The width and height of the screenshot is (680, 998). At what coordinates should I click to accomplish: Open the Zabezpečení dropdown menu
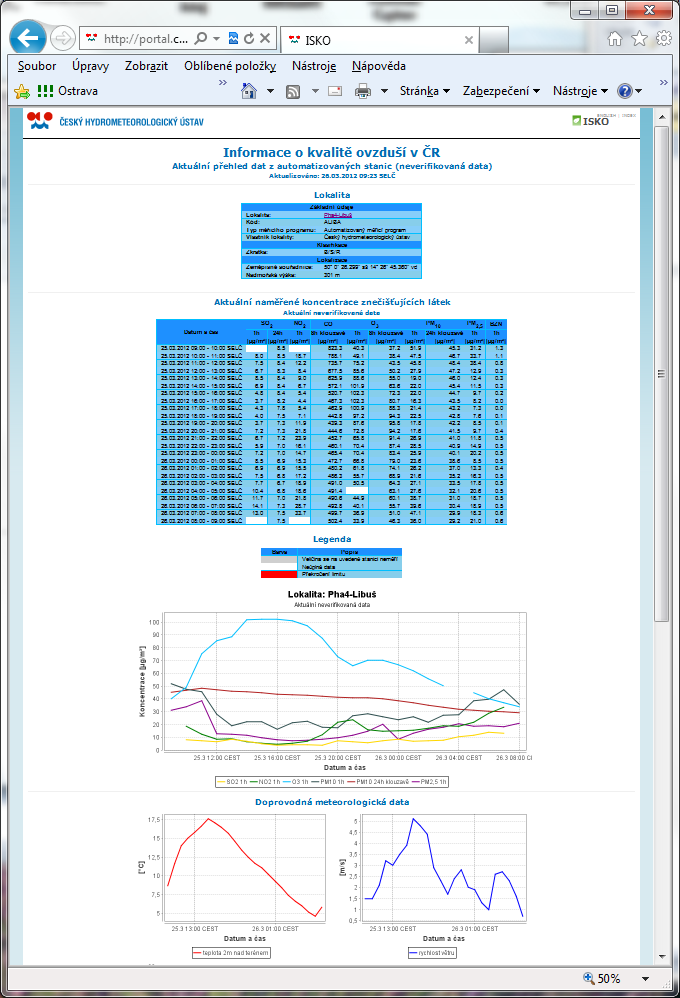coord(501,91)
